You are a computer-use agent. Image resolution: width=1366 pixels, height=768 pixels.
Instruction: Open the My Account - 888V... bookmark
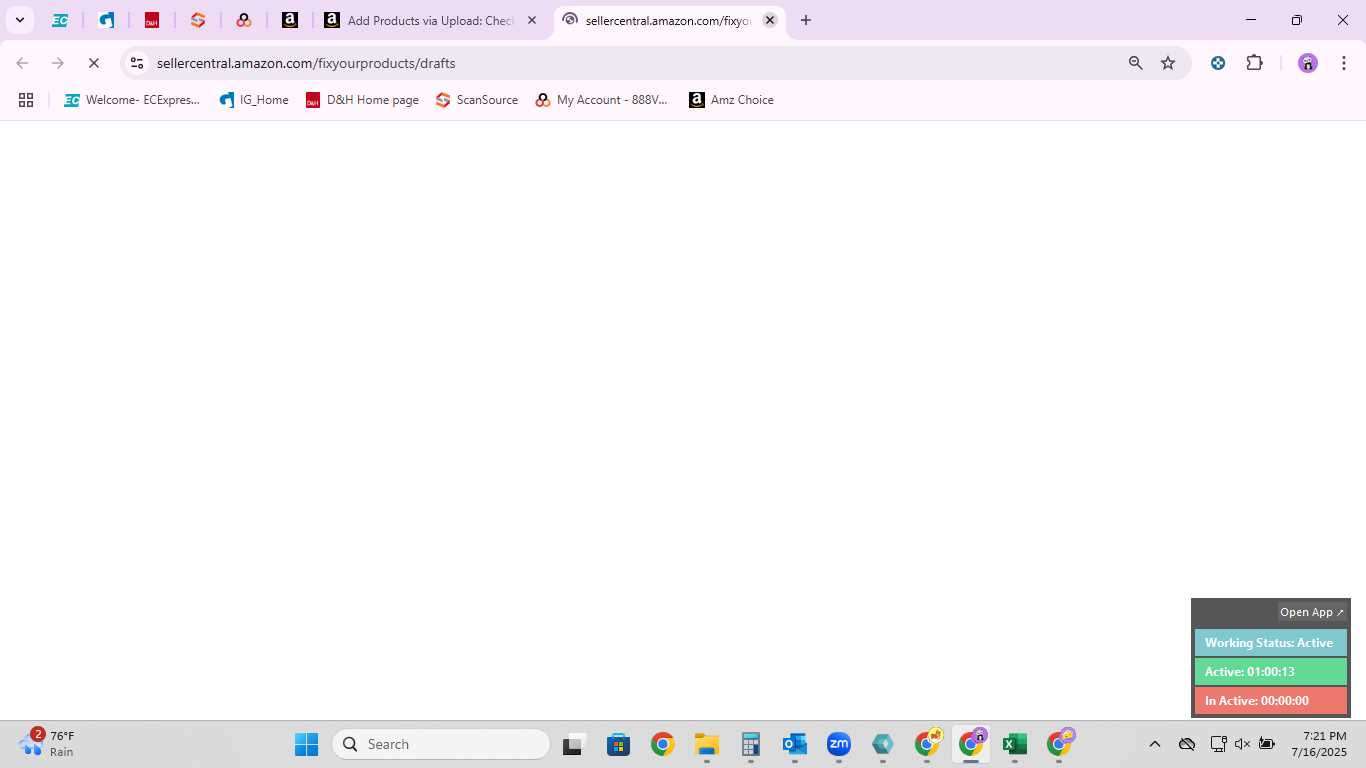601,100
